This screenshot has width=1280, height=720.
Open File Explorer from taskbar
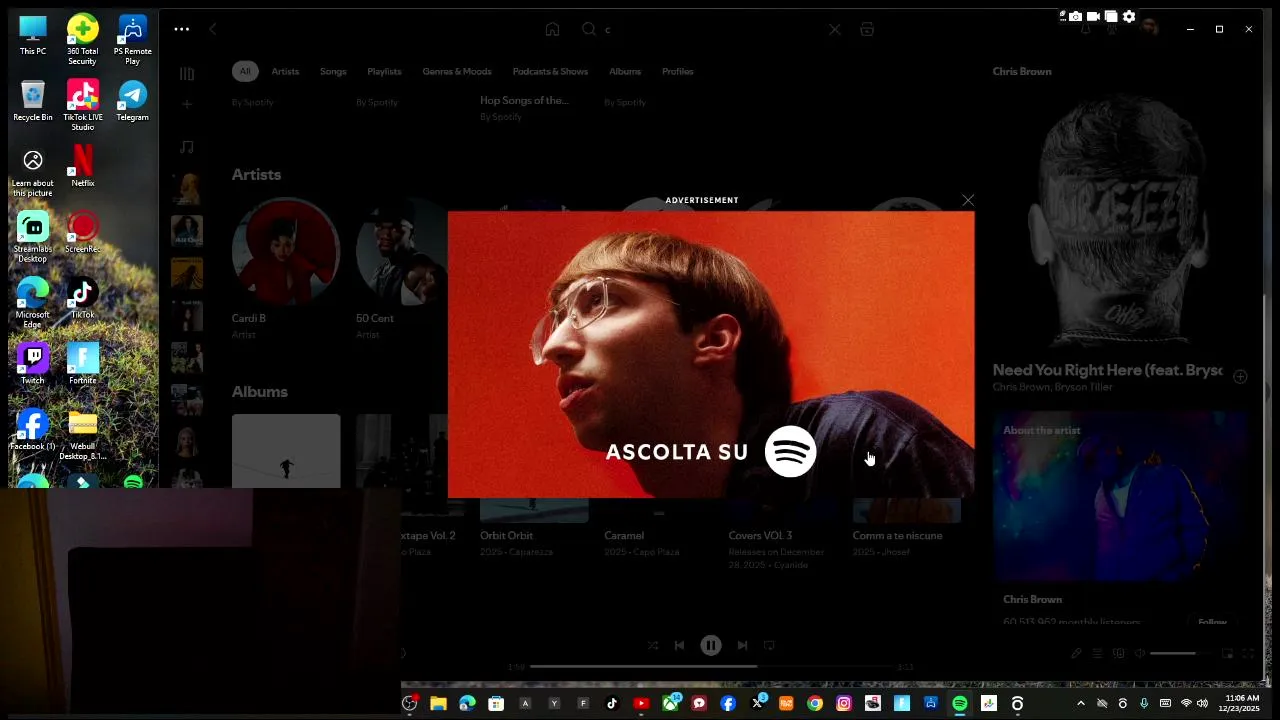(x=438, y=704)
